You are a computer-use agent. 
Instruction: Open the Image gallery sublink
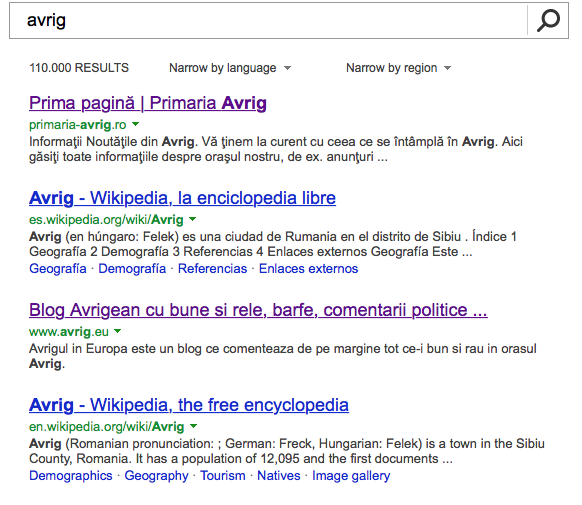coord(351,476)
